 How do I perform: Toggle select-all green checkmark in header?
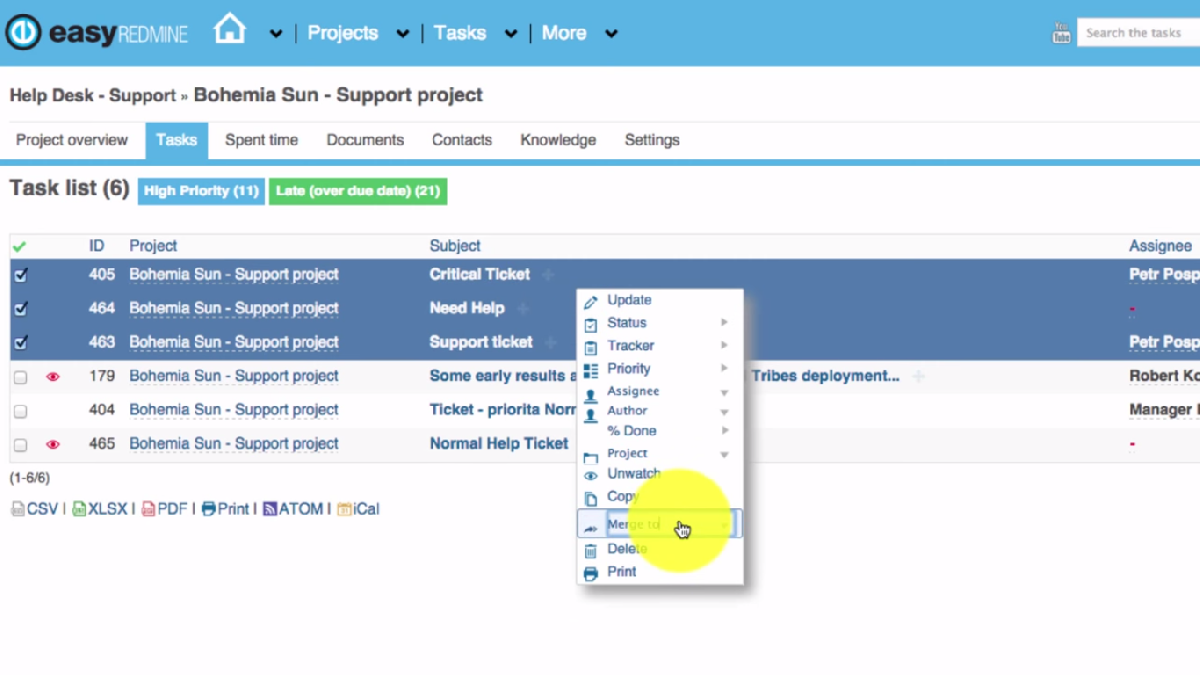(x=20, y=246)
